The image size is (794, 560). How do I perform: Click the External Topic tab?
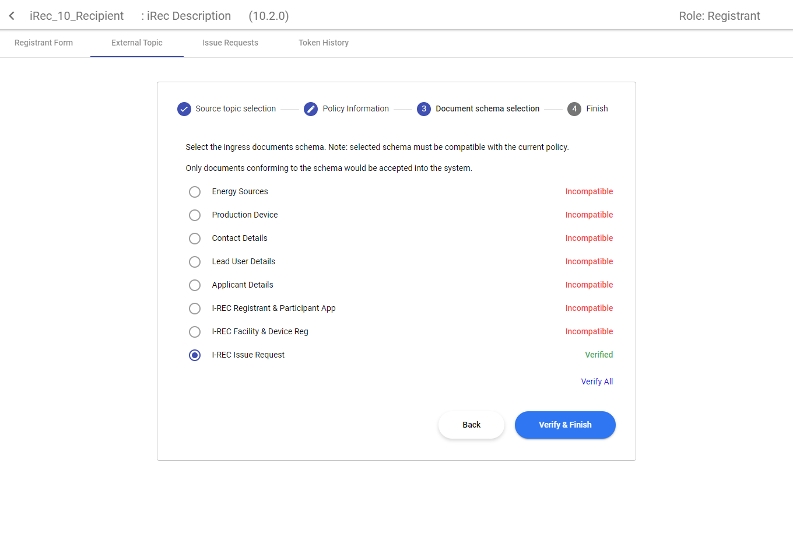tap(137, 43)
